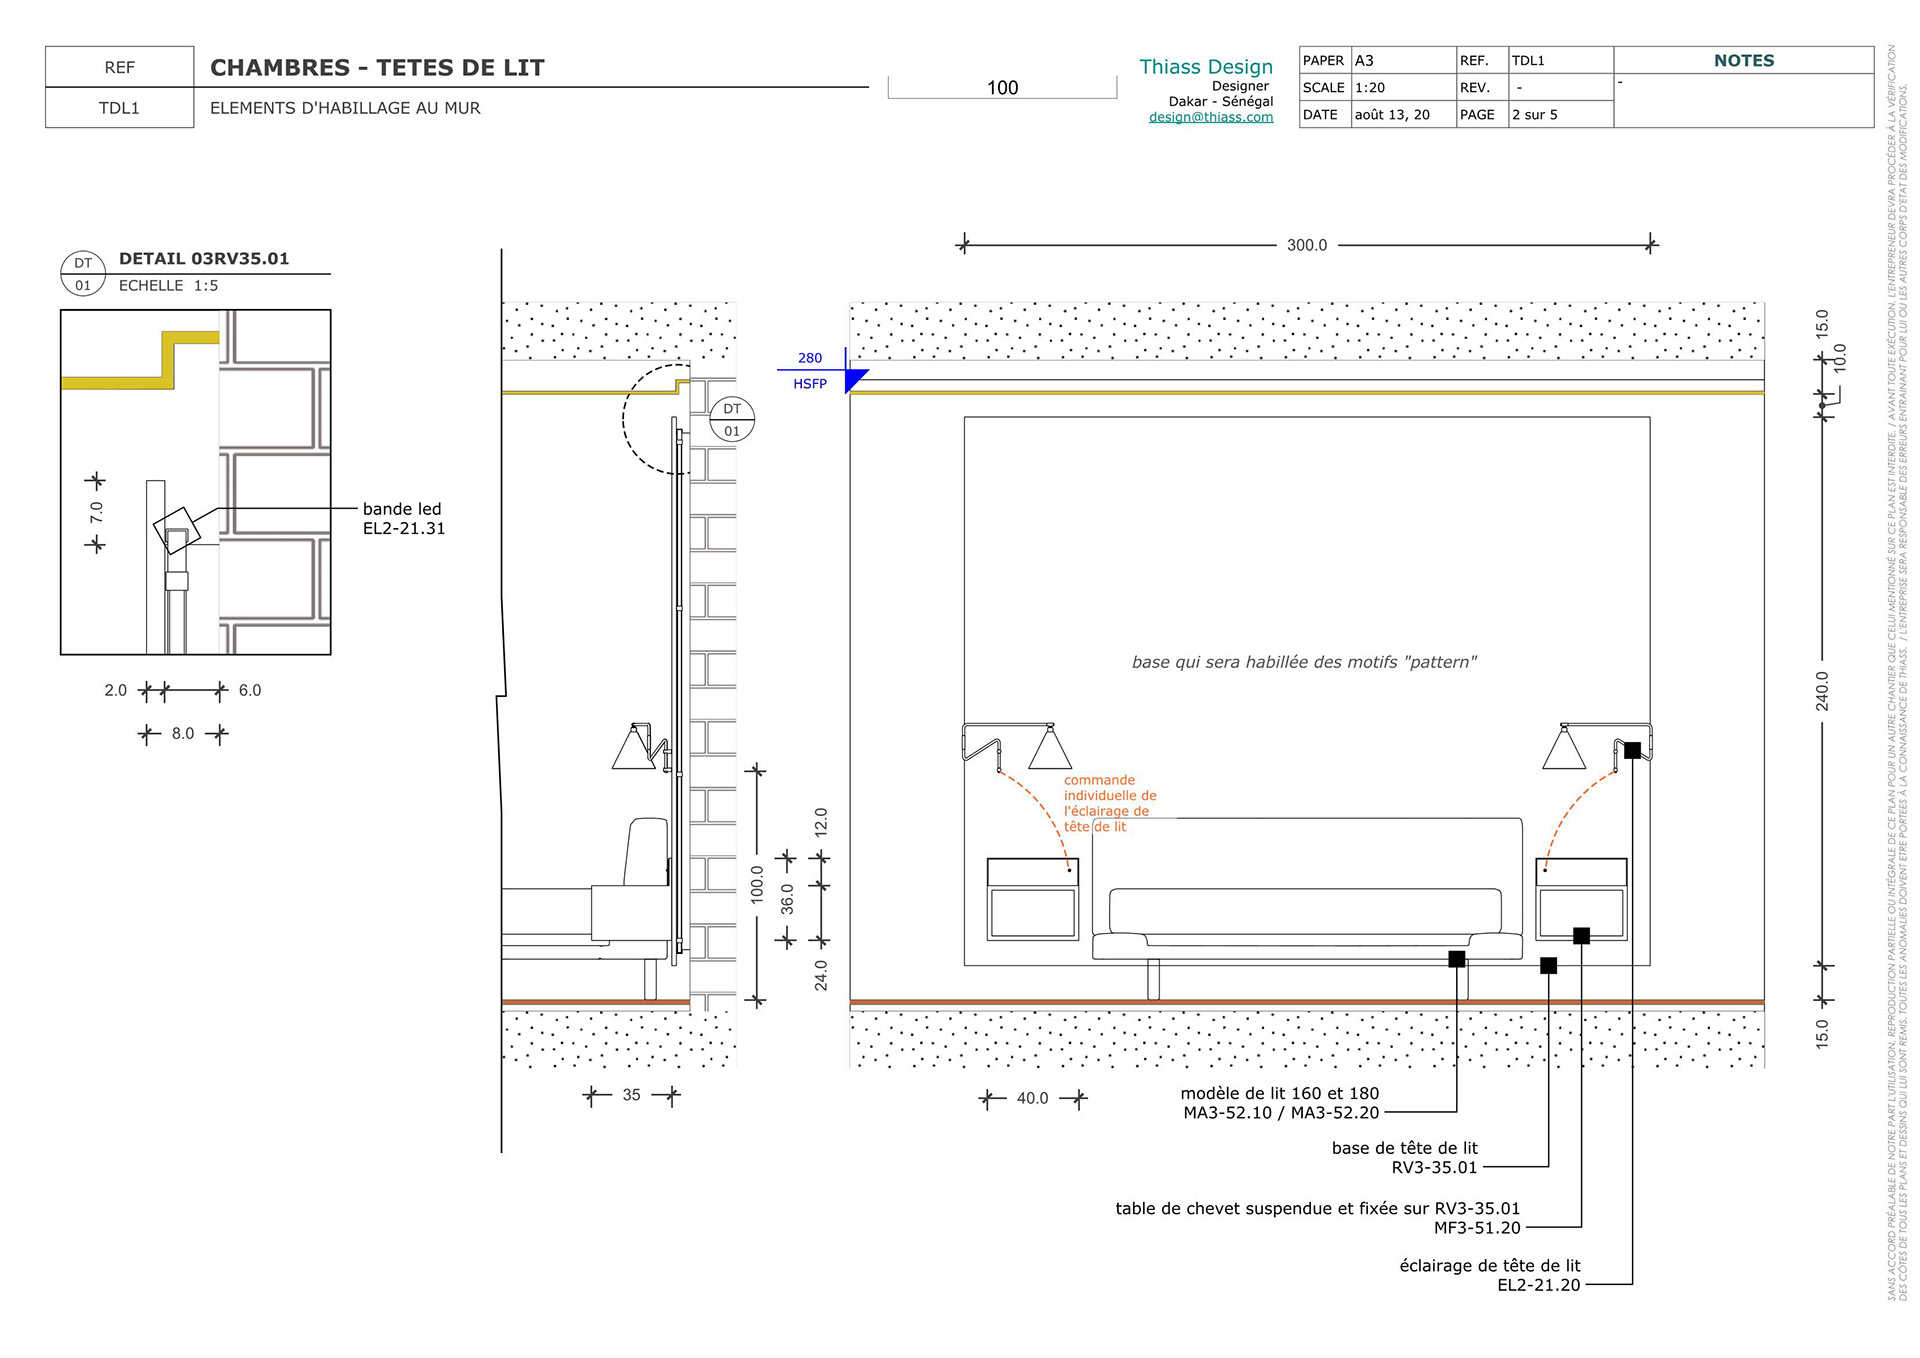The height and width of the screenshot is (1358, 1920).
Task: Click the Thiass Design company name
Action: pyautogui.click(x=1206, y=67)
